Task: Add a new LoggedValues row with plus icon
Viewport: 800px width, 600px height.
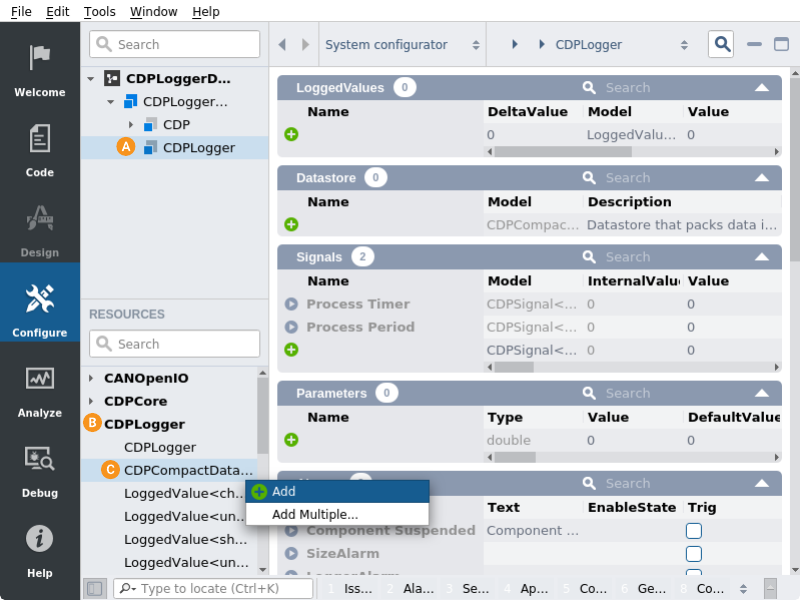Action: point(291,134)
